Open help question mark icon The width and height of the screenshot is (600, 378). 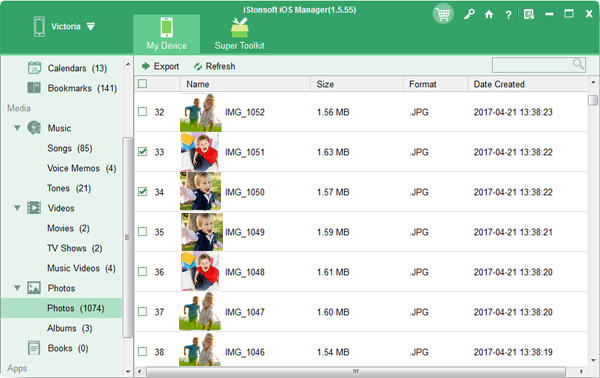coord(508,15)
